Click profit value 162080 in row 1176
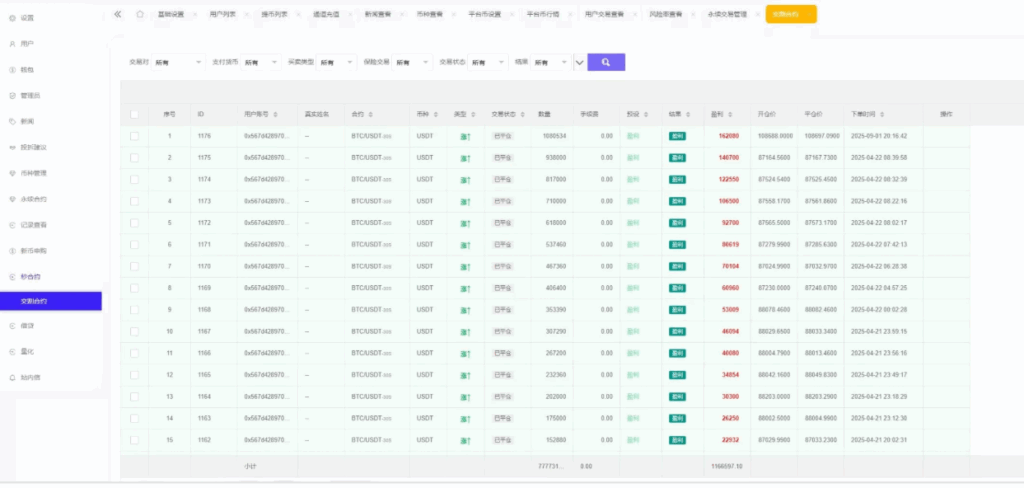Image resolution: width=1024 pixels, height=488 pixels. [729, 136]
